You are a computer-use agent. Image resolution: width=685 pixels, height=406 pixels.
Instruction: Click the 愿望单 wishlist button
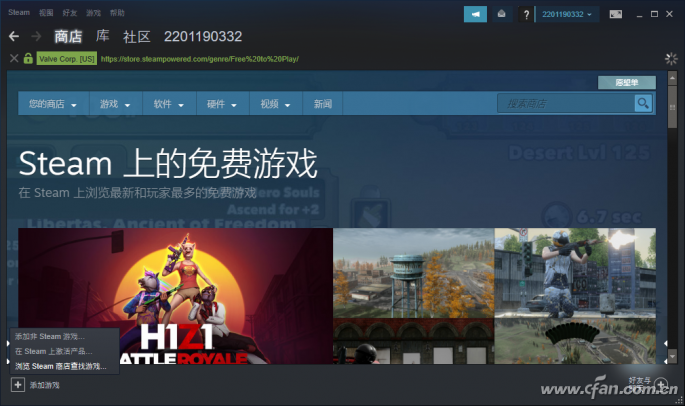626,83
